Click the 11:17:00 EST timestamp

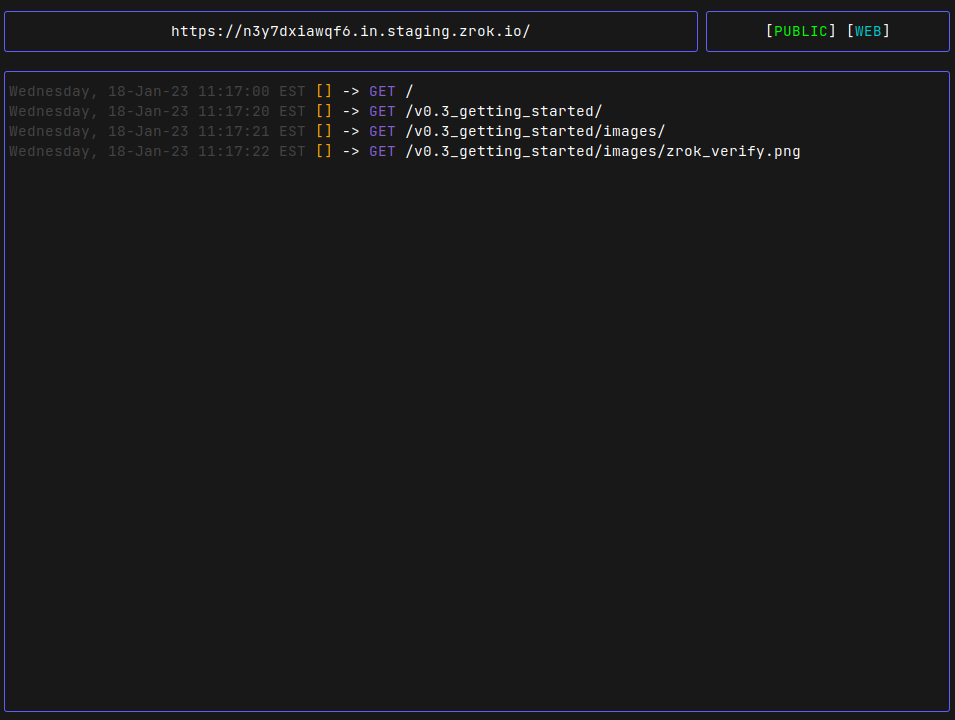(x=252, y=91)
